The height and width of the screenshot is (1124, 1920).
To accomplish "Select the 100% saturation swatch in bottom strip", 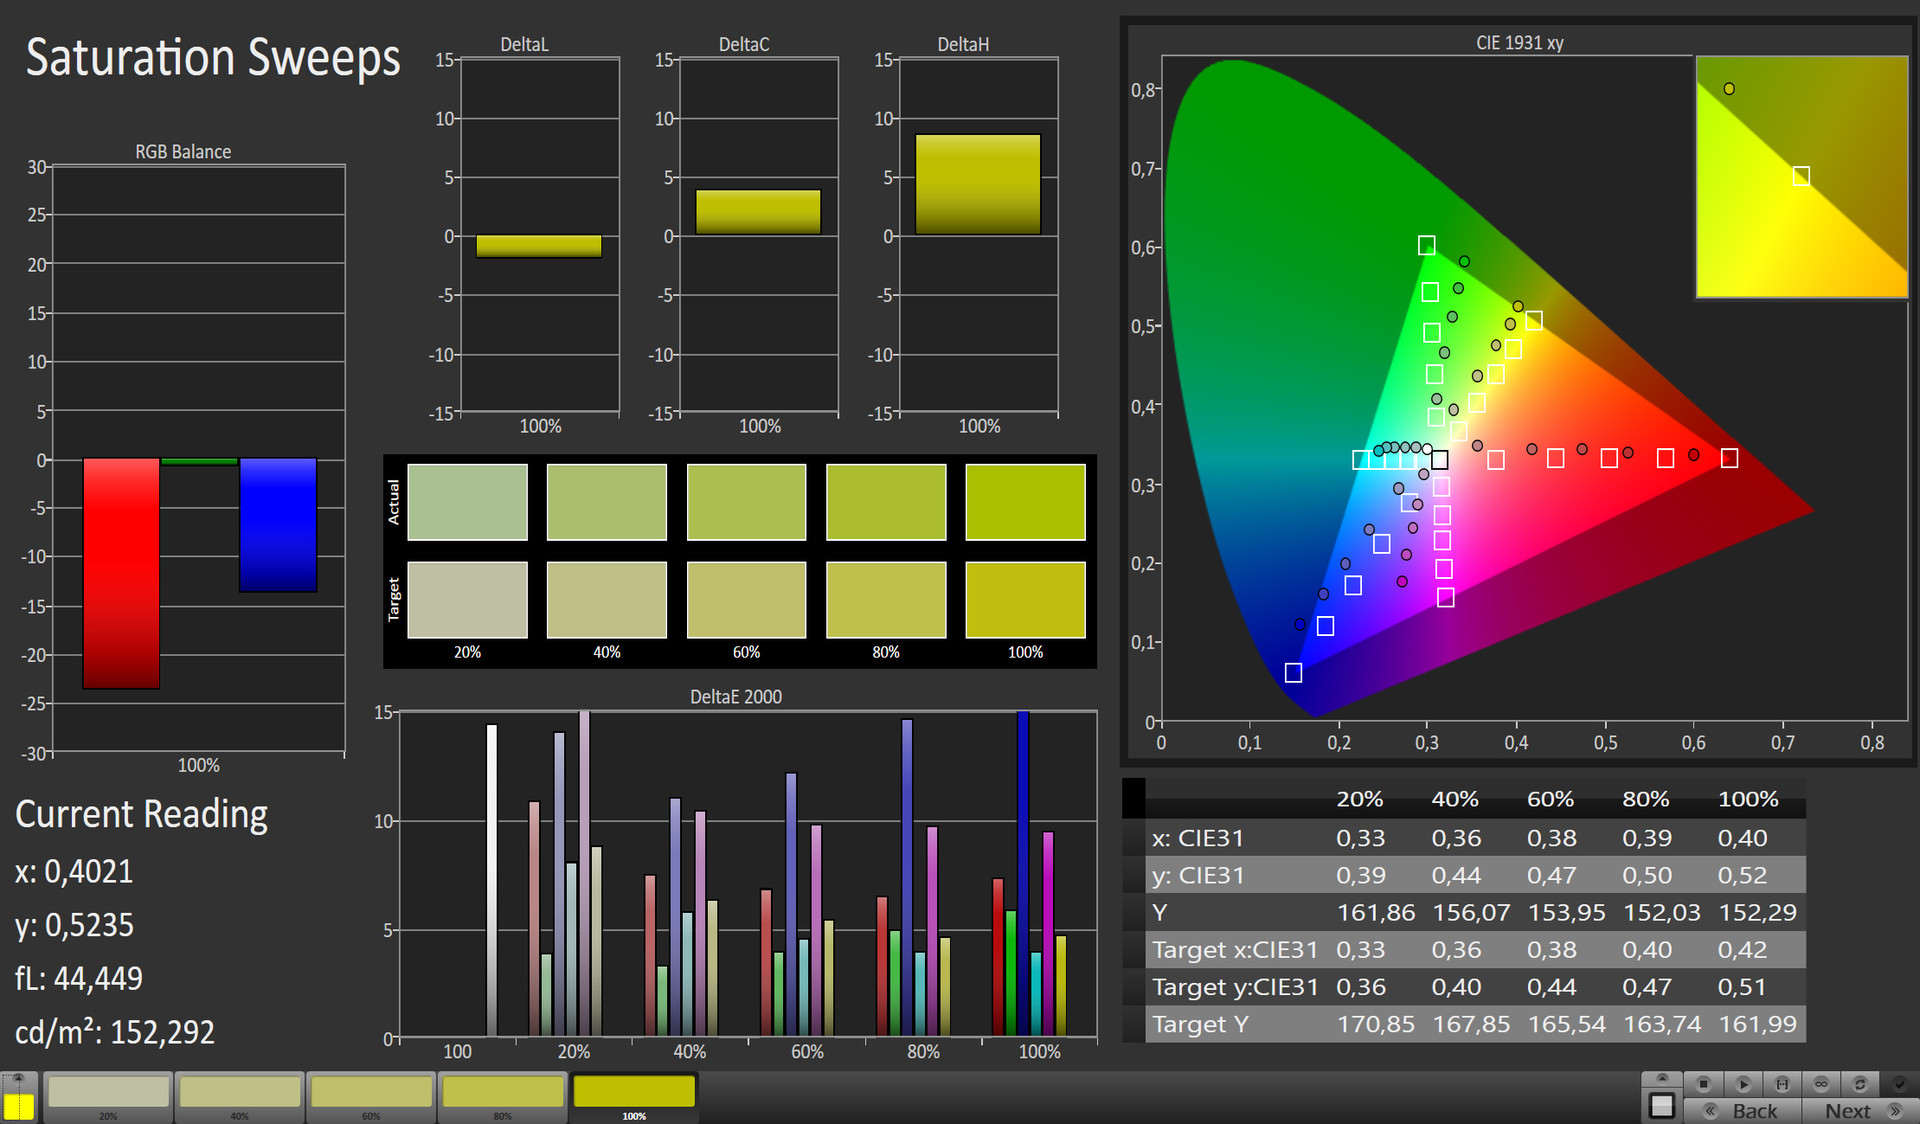I will coord(634,1092).
